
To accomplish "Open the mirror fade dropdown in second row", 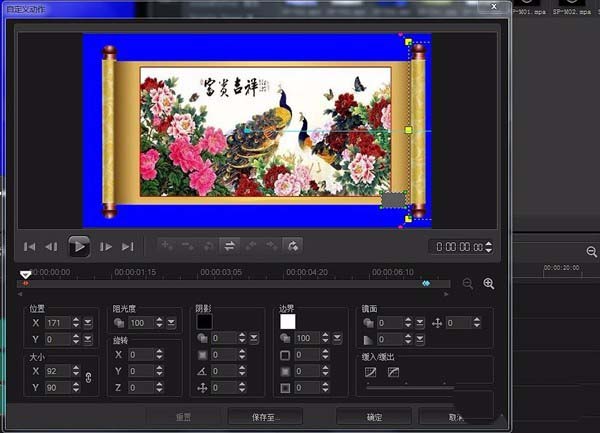I will (x=420, y=339).
